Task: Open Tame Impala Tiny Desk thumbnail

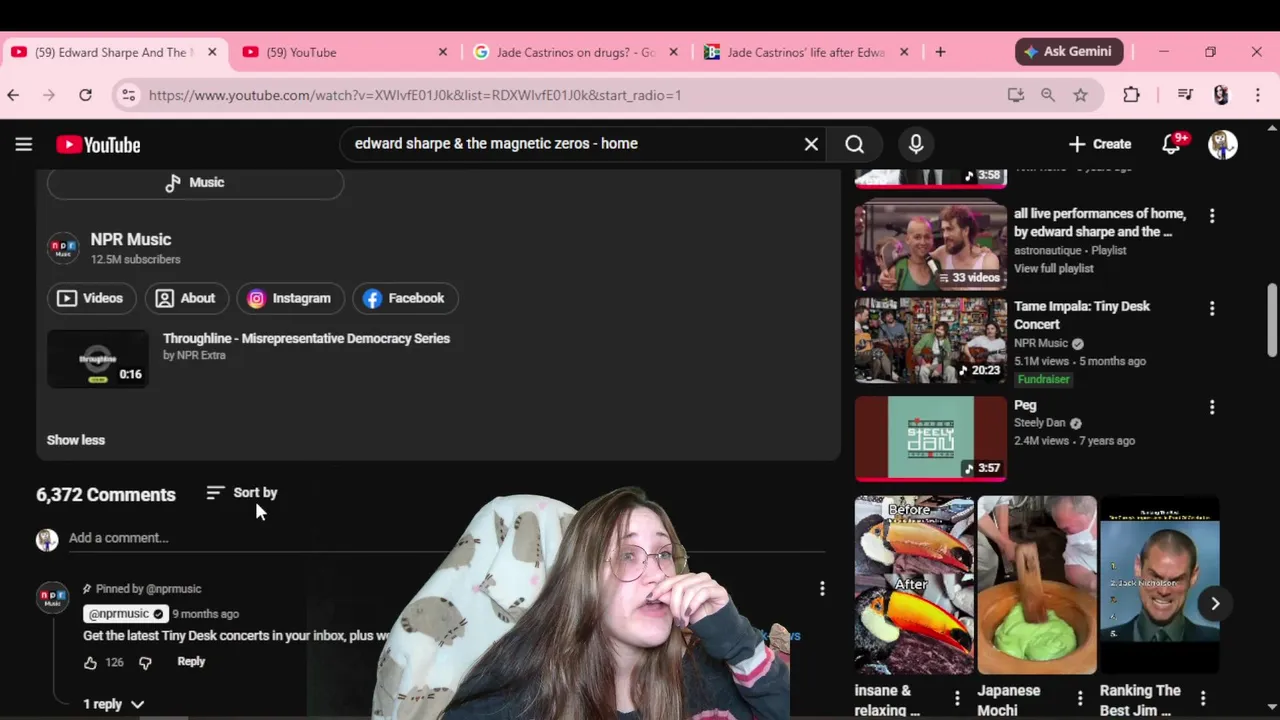Action: (930, 340)
